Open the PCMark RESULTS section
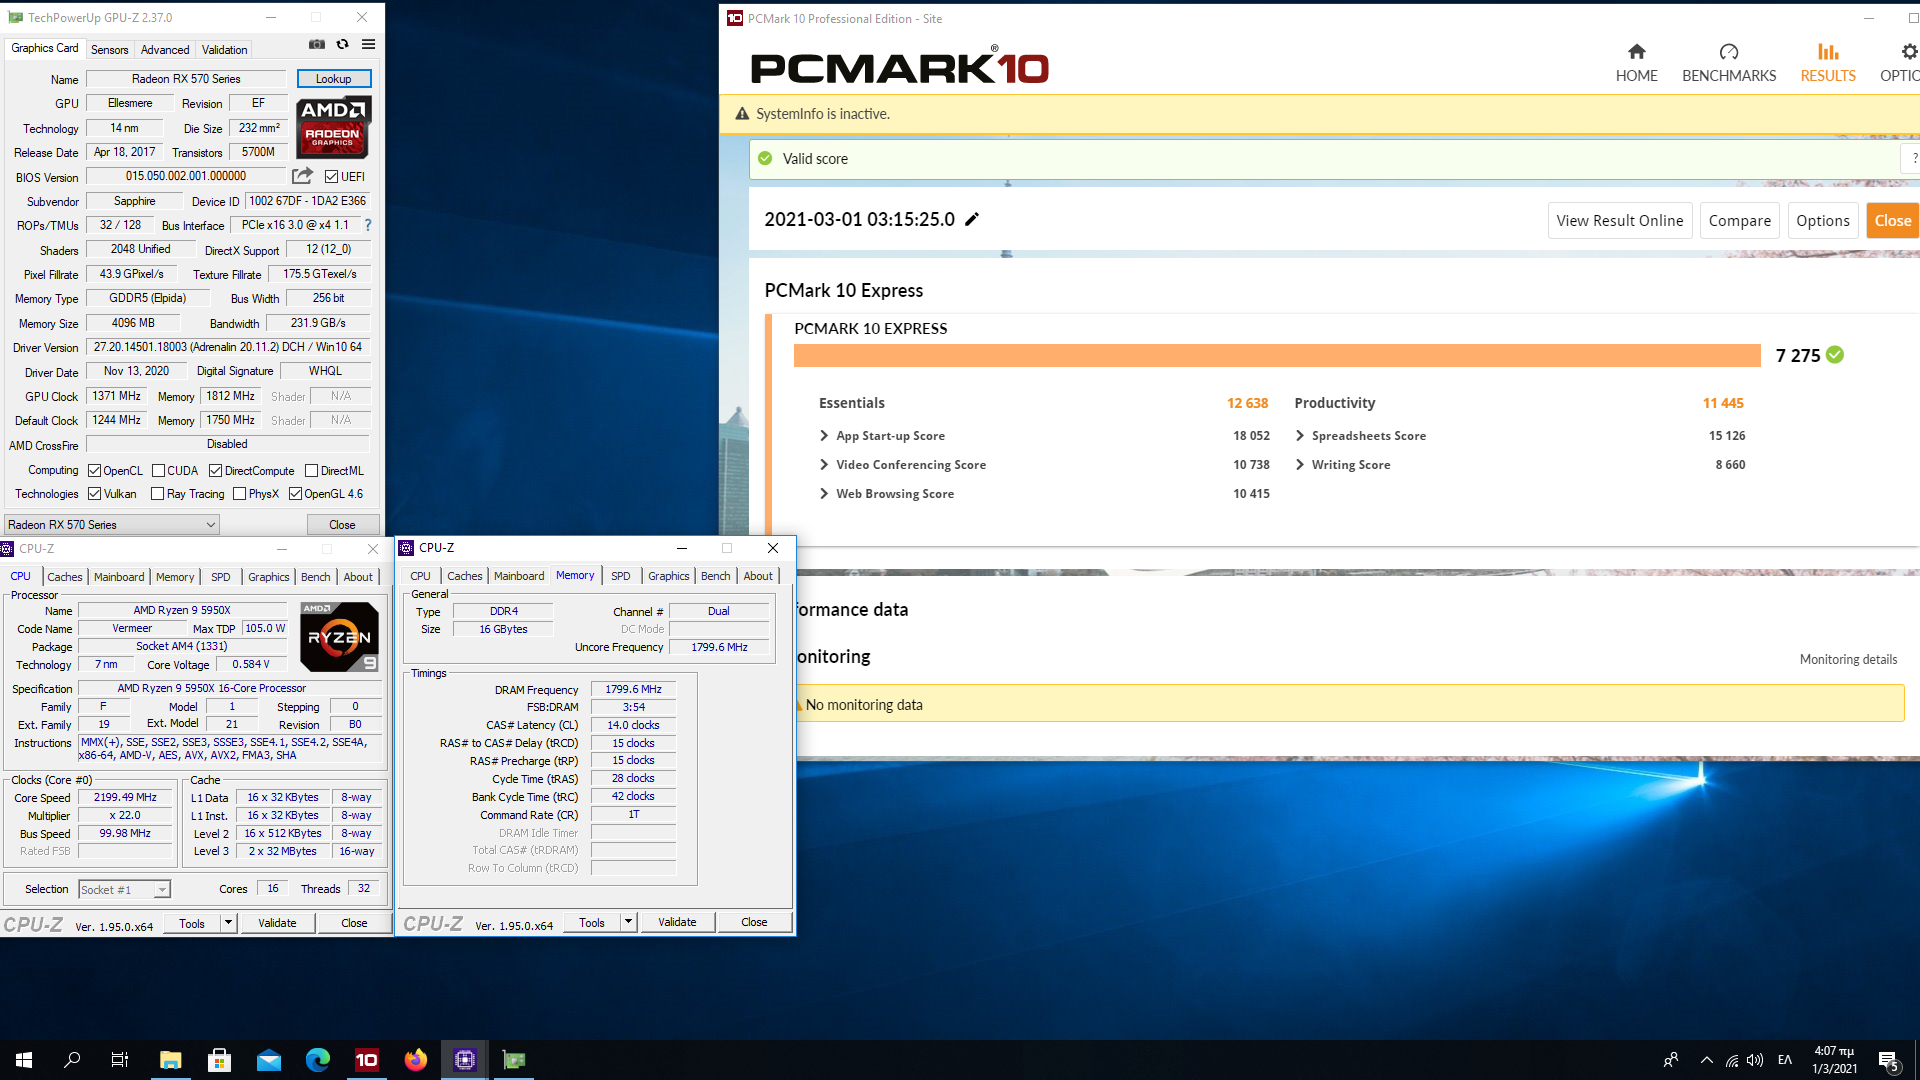 [1828, 64]
